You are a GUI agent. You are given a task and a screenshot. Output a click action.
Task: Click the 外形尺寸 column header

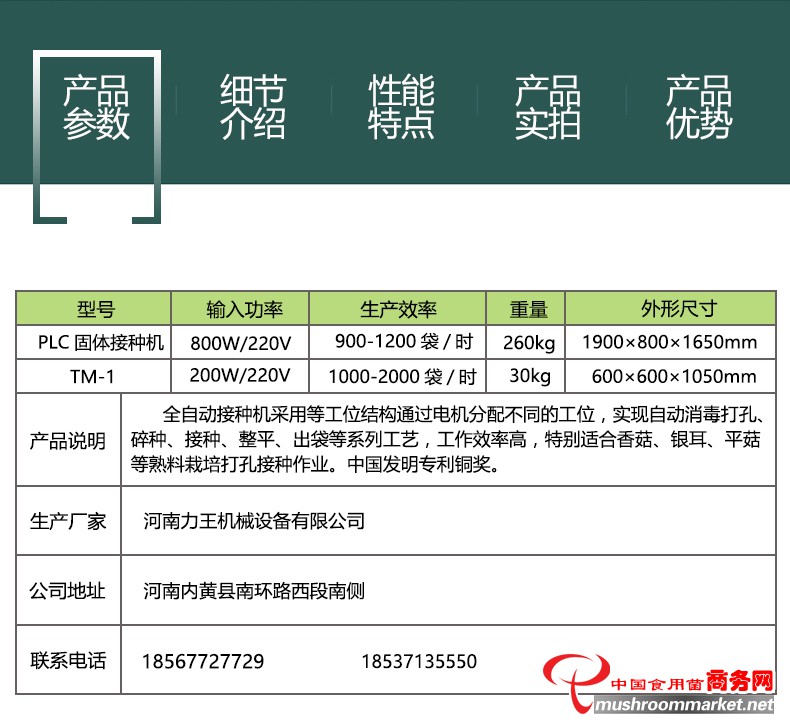tap(671, 308)
